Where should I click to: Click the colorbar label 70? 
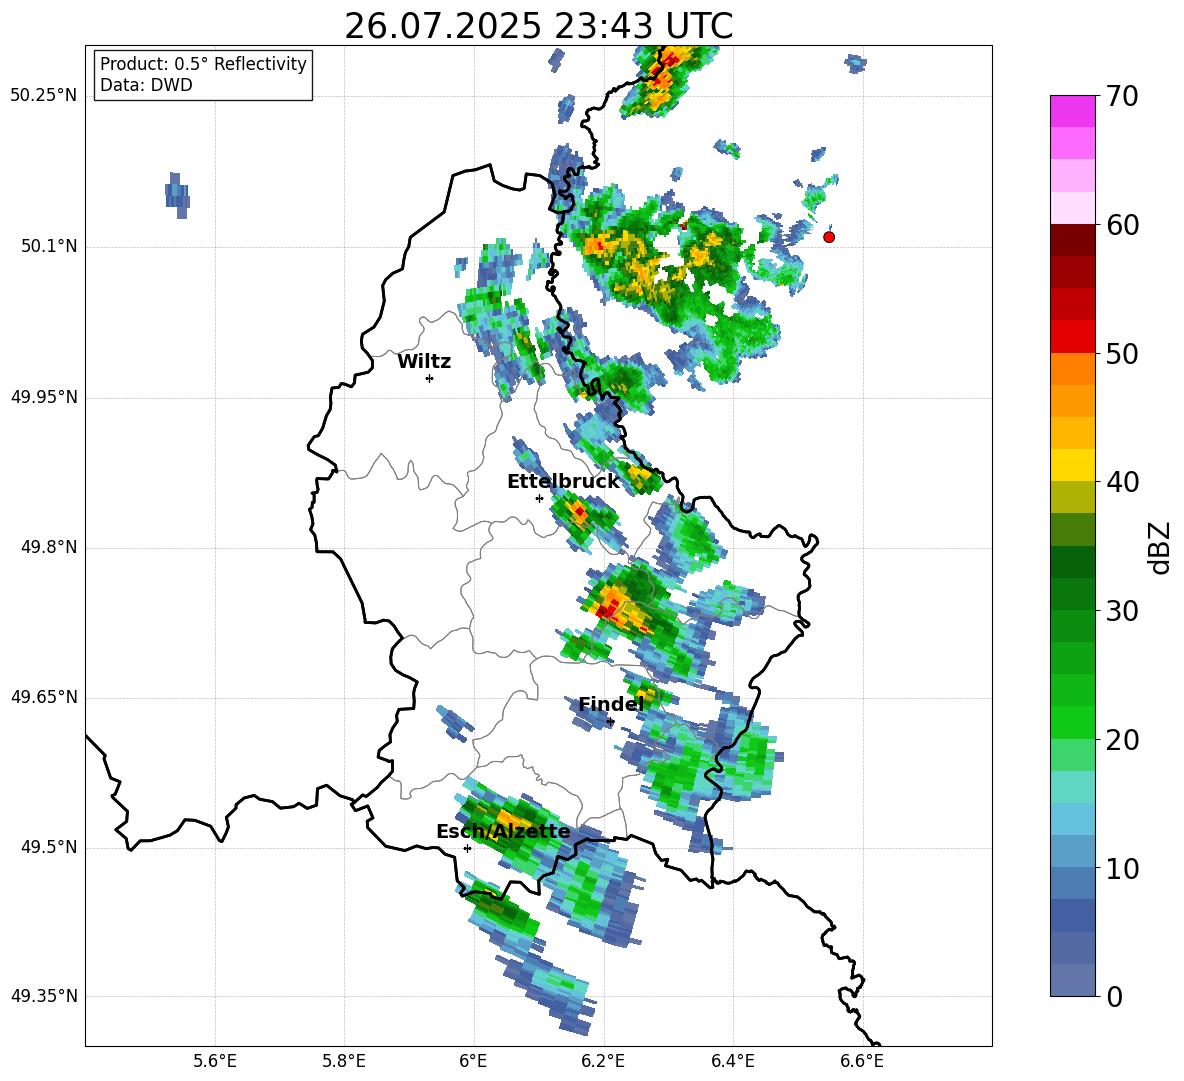1122,97
